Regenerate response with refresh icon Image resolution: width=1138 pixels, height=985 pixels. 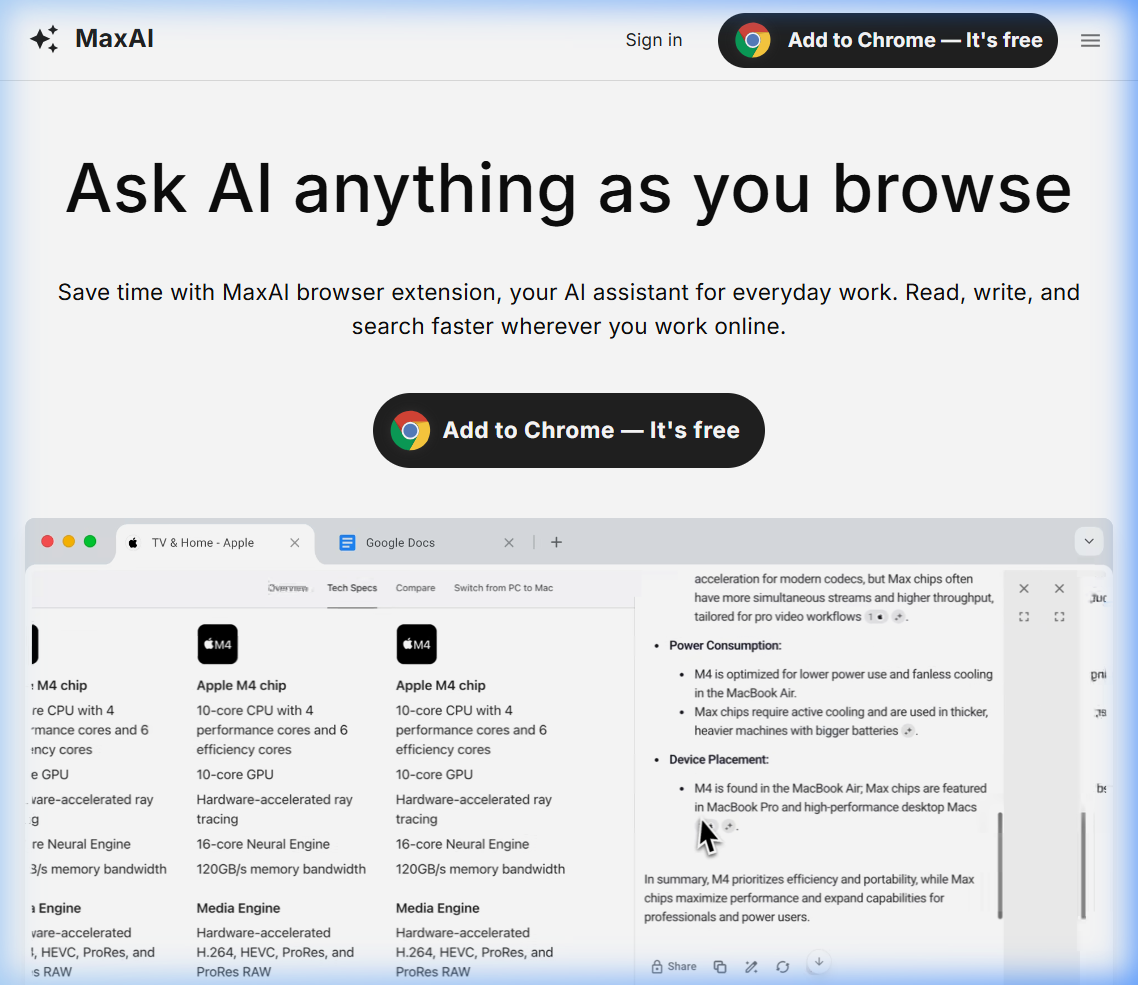(782, 967)
